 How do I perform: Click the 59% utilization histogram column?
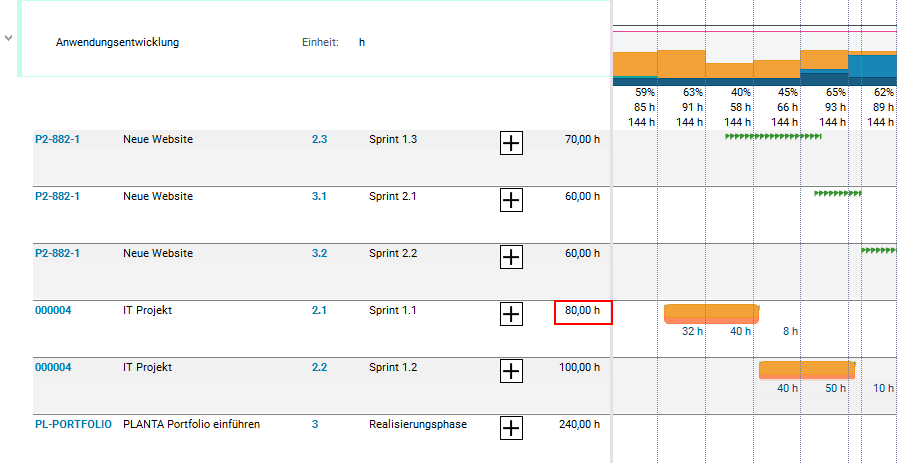[x=634, y=65]
